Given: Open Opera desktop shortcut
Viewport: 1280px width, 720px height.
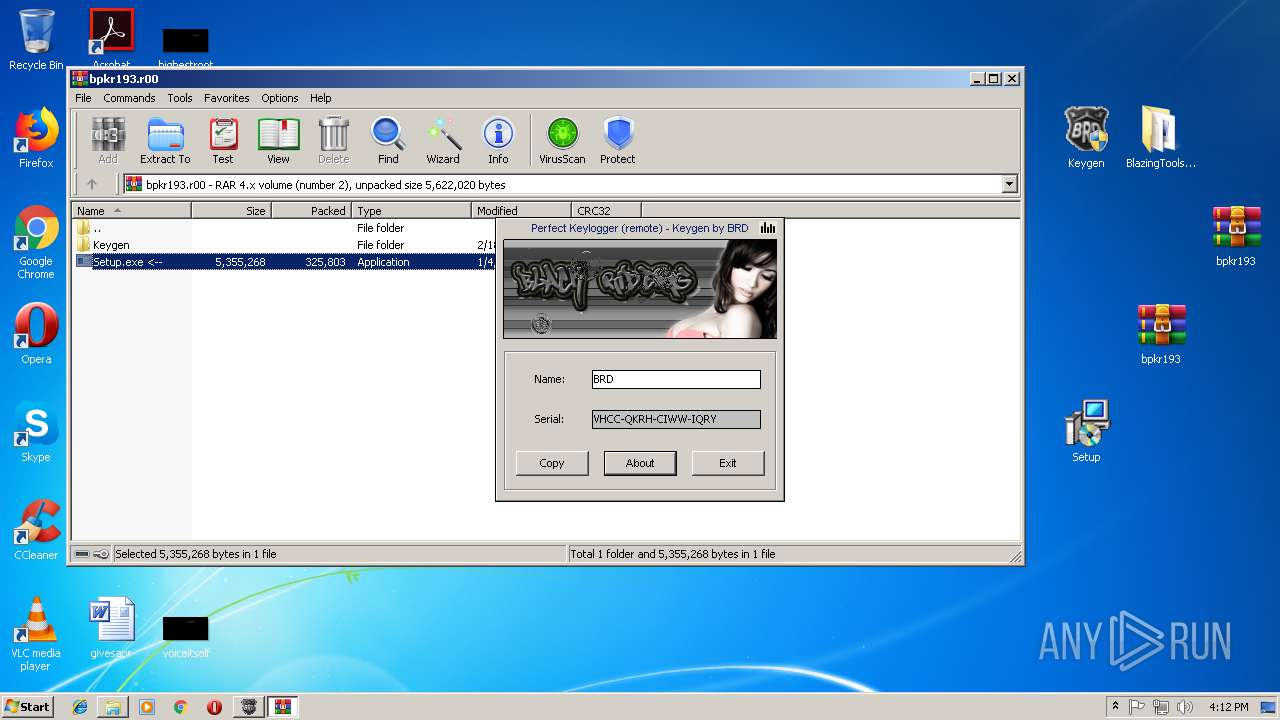Looking at the screenshot, I should pyautogui.click(x=36, y=334).
